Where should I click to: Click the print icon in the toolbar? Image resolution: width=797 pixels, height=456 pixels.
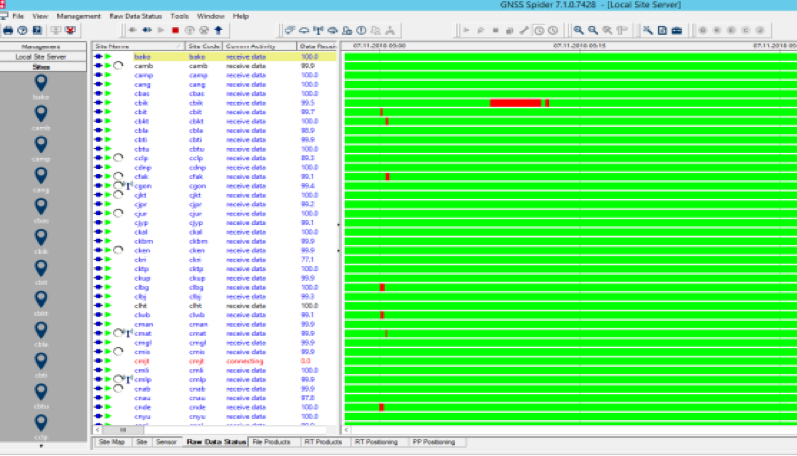pyautogui.click(x=7, y=30)
